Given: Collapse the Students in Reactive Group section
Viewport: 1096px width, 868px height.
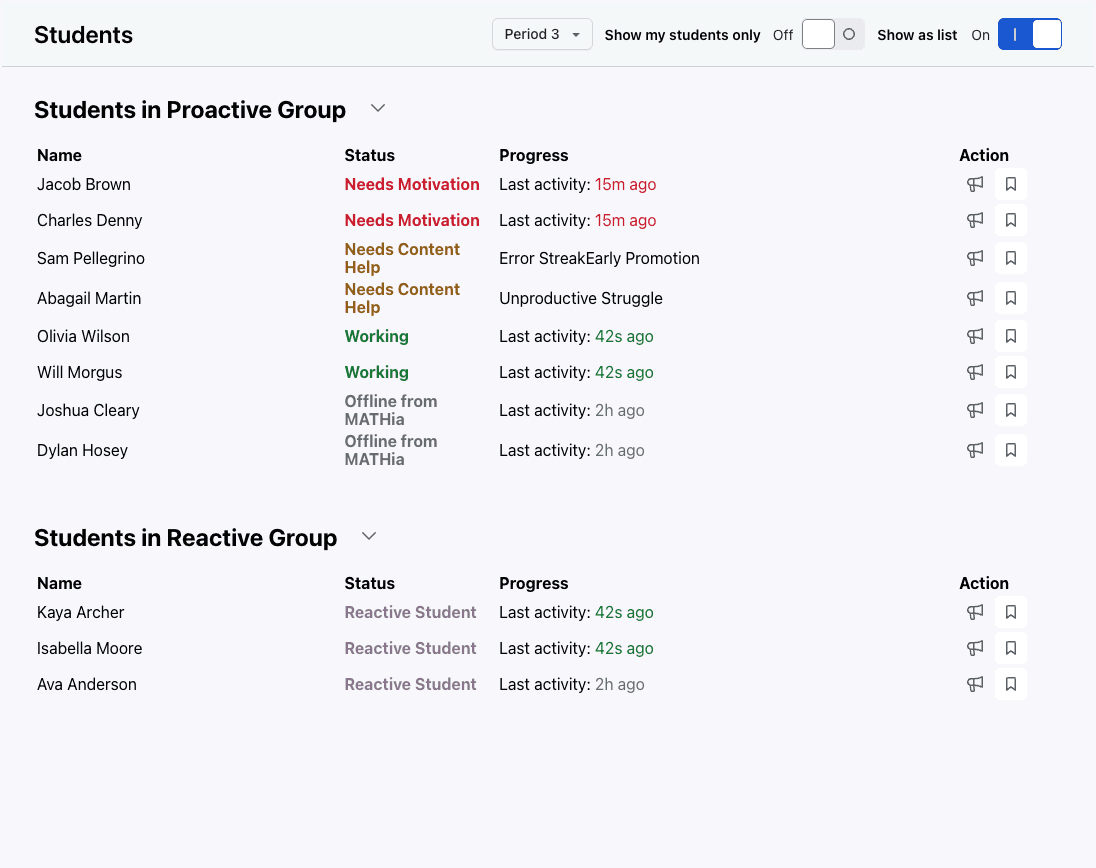Looking at the screenshot, I should tap(369, 536).
